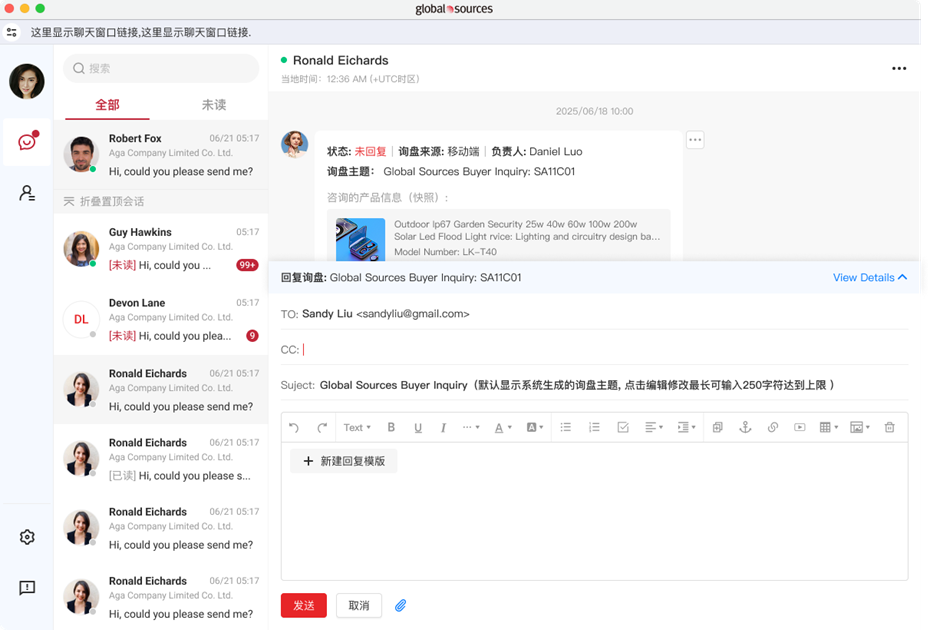Image resolution: width=930 pixels, height=630 pixels.
Task: Click the Daniel Luo owner name
Action: (x=556, y=151)
